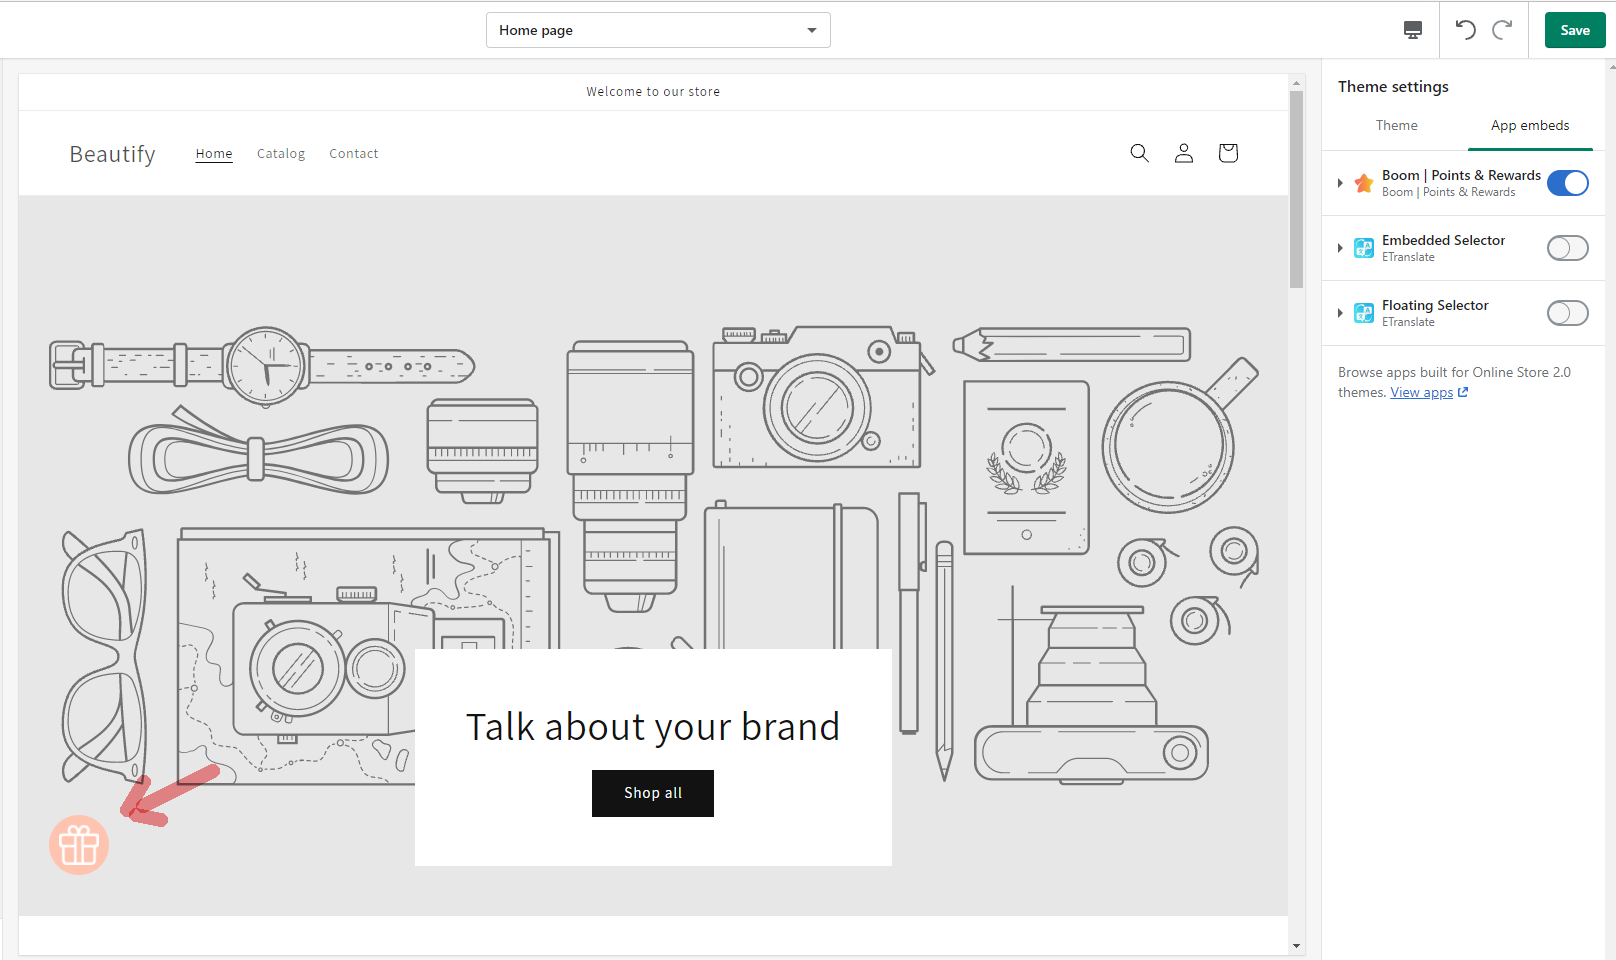
Task: Open the store search magnifier icon
Action: 1139,153
